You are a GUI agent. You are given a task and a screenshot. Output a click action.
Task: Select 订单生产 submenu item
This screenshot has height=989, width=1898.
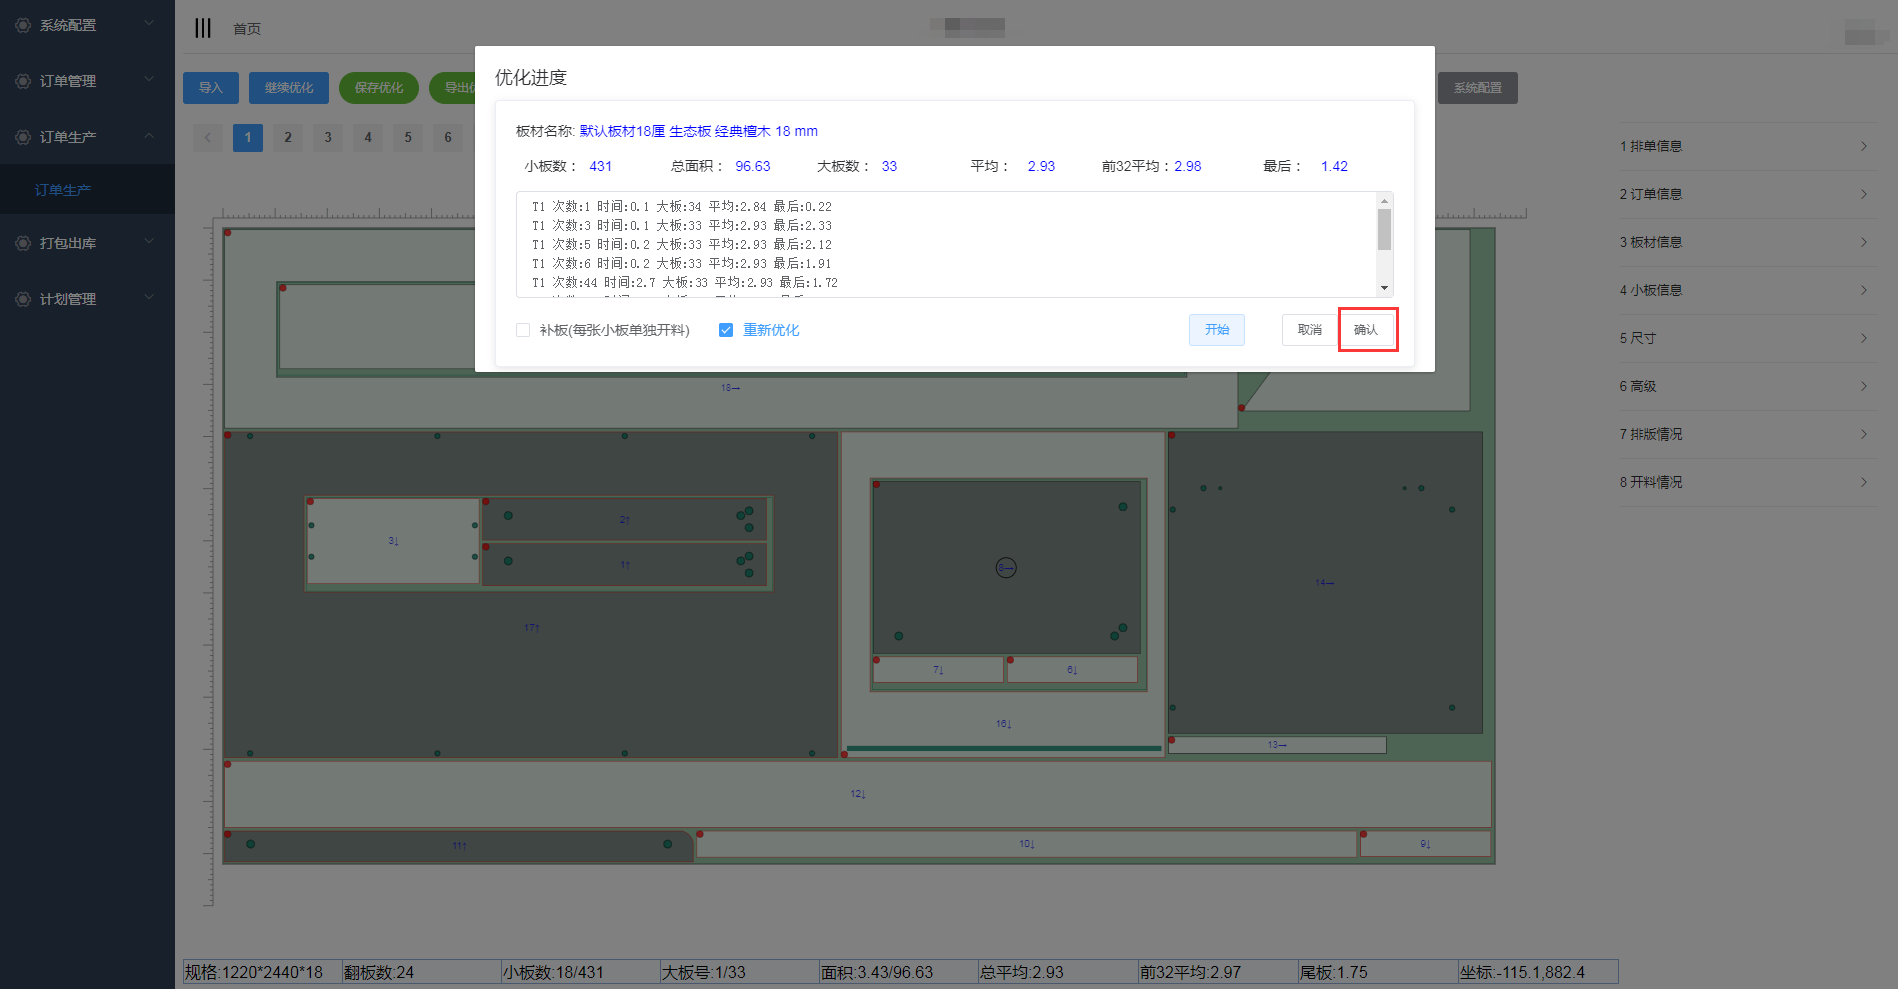[x=63, y=190]
